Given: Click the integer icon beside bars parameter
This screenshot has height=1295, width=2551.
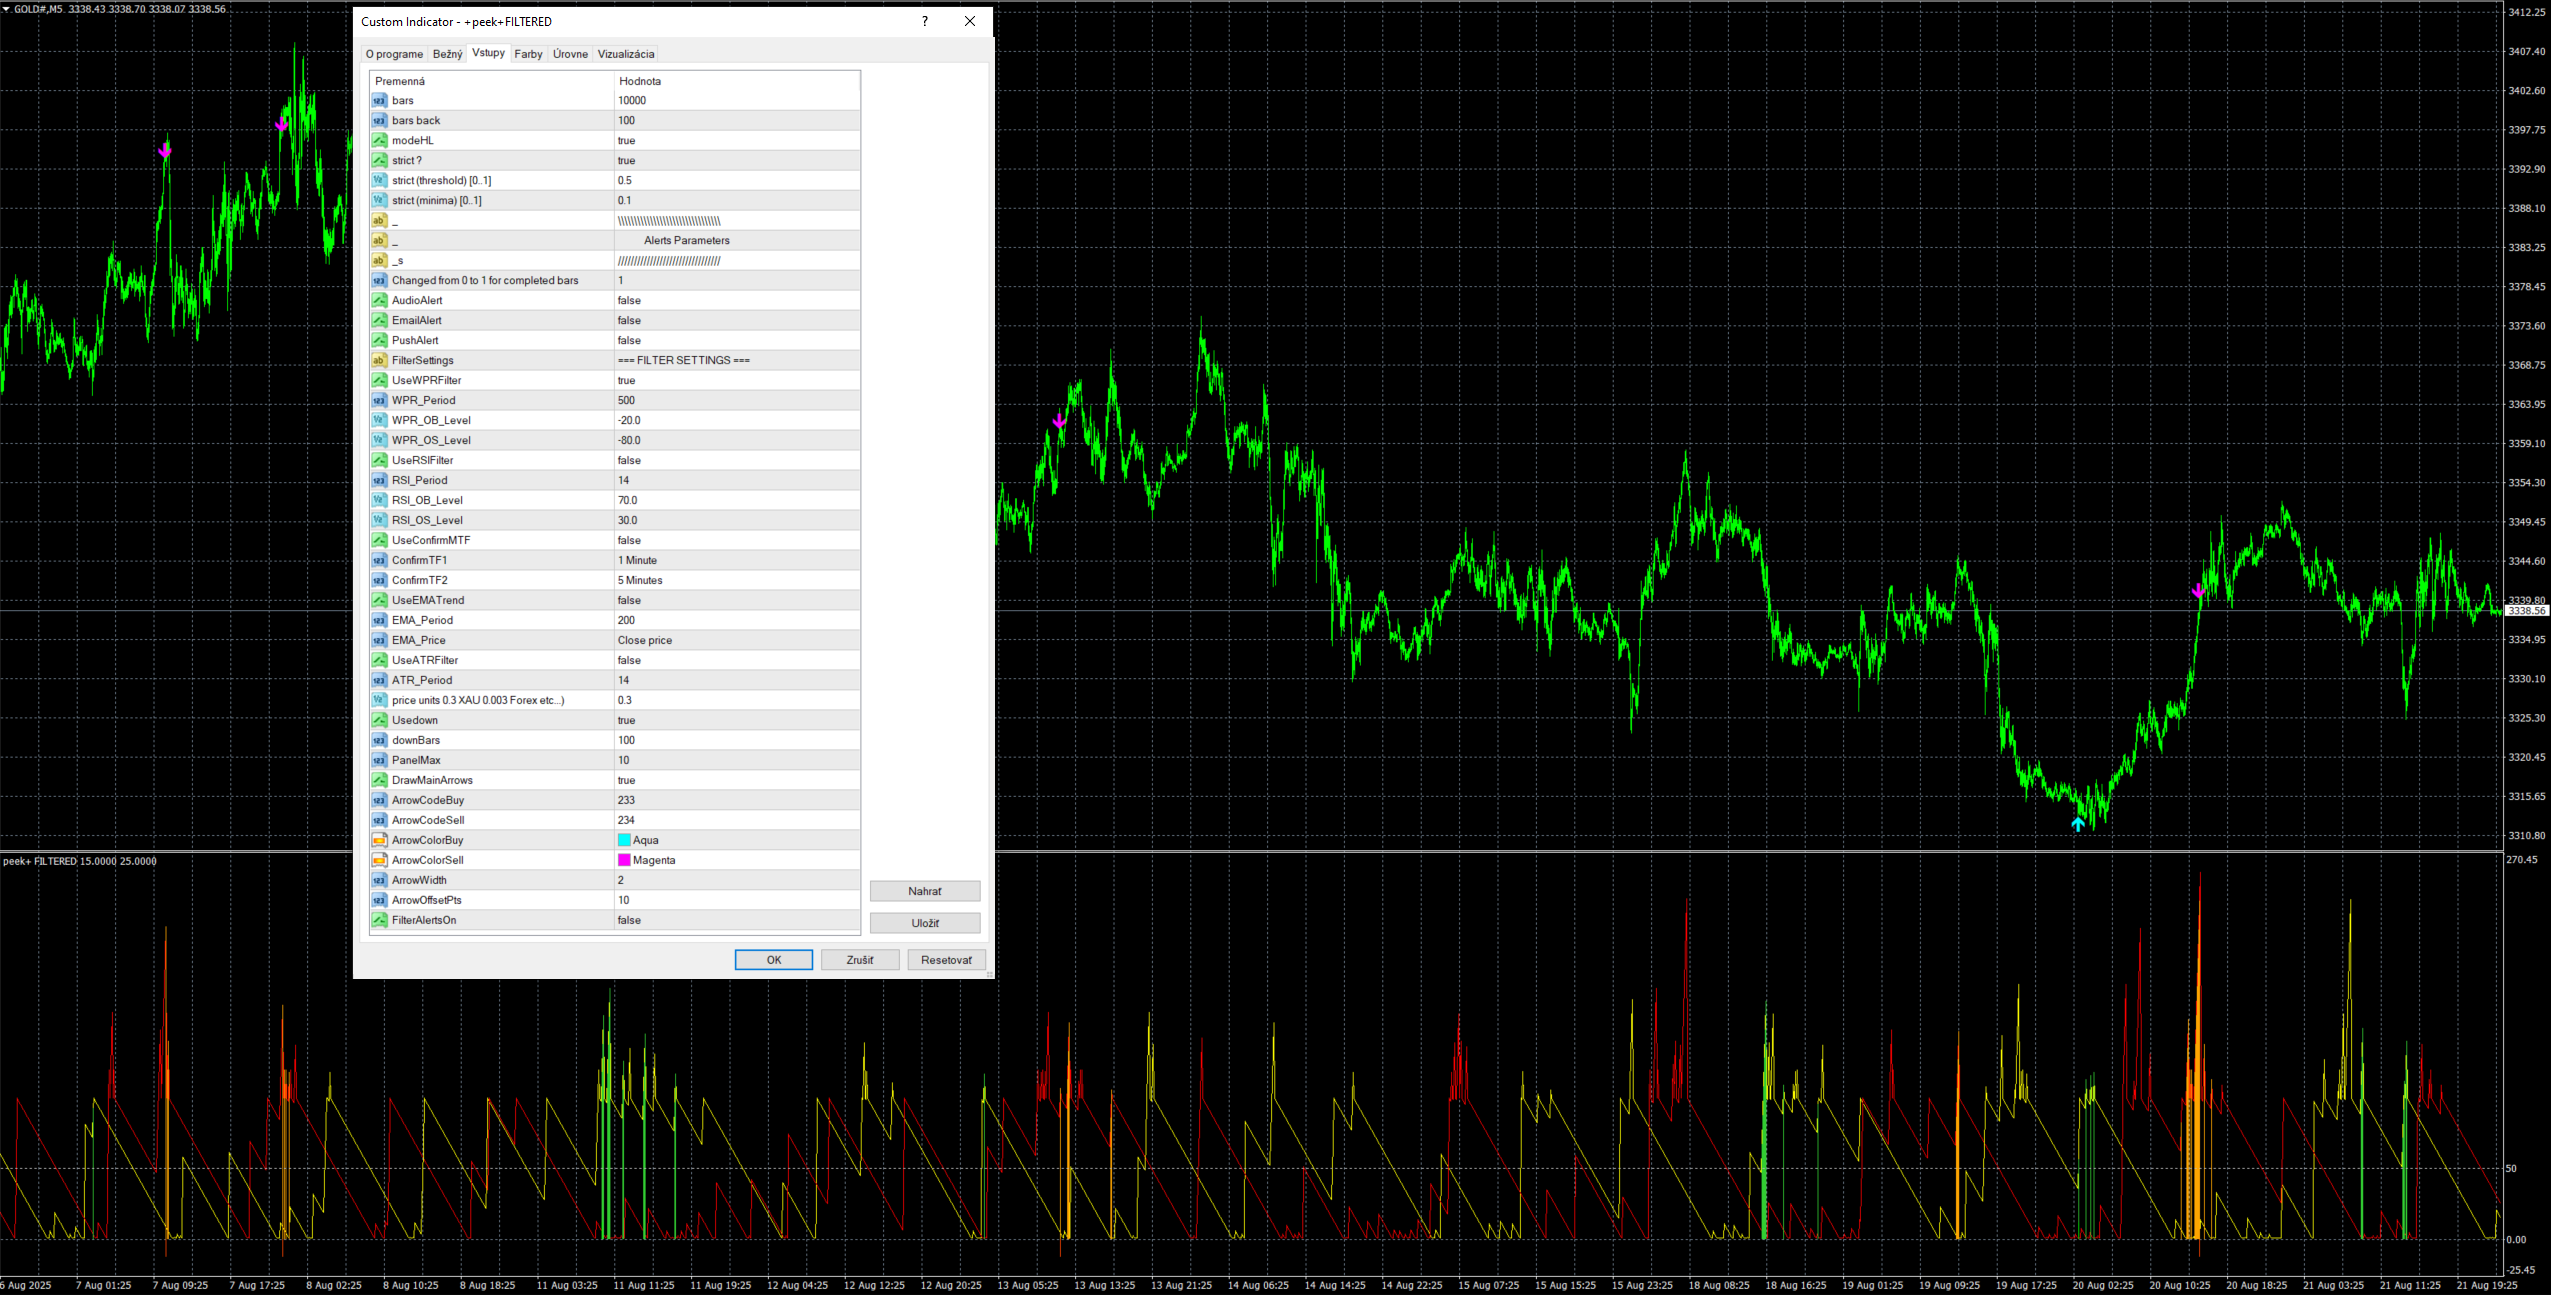Looking at the screenshot, I should pos(379,100).
